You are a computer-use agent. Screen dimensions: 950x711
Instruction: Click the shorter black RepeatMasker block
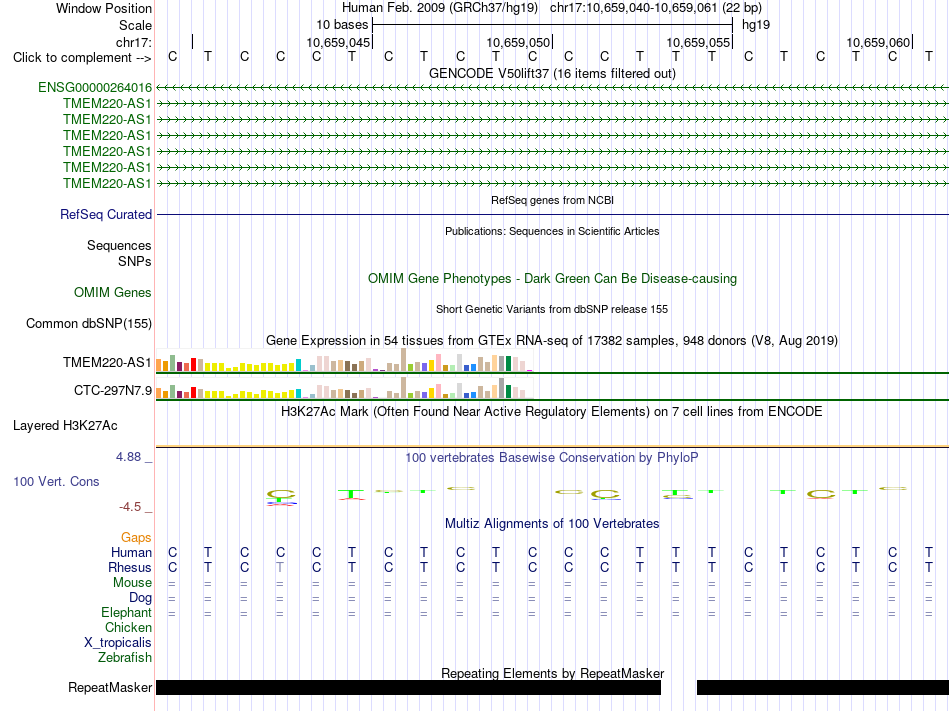pos(823,687)
